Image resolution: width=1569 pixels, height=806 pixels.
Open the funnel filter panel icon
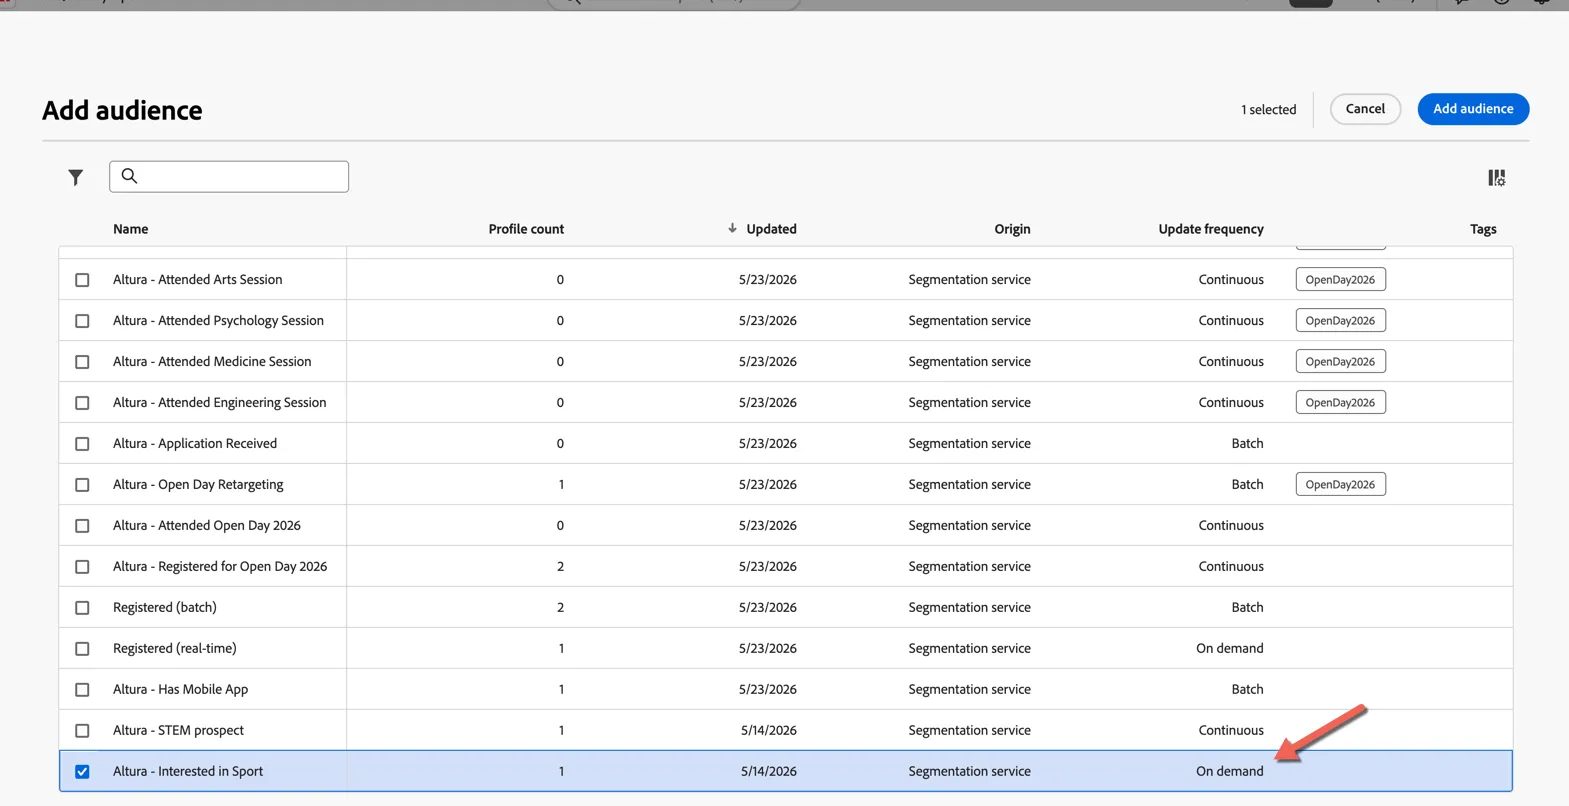[x=76, y=177]
